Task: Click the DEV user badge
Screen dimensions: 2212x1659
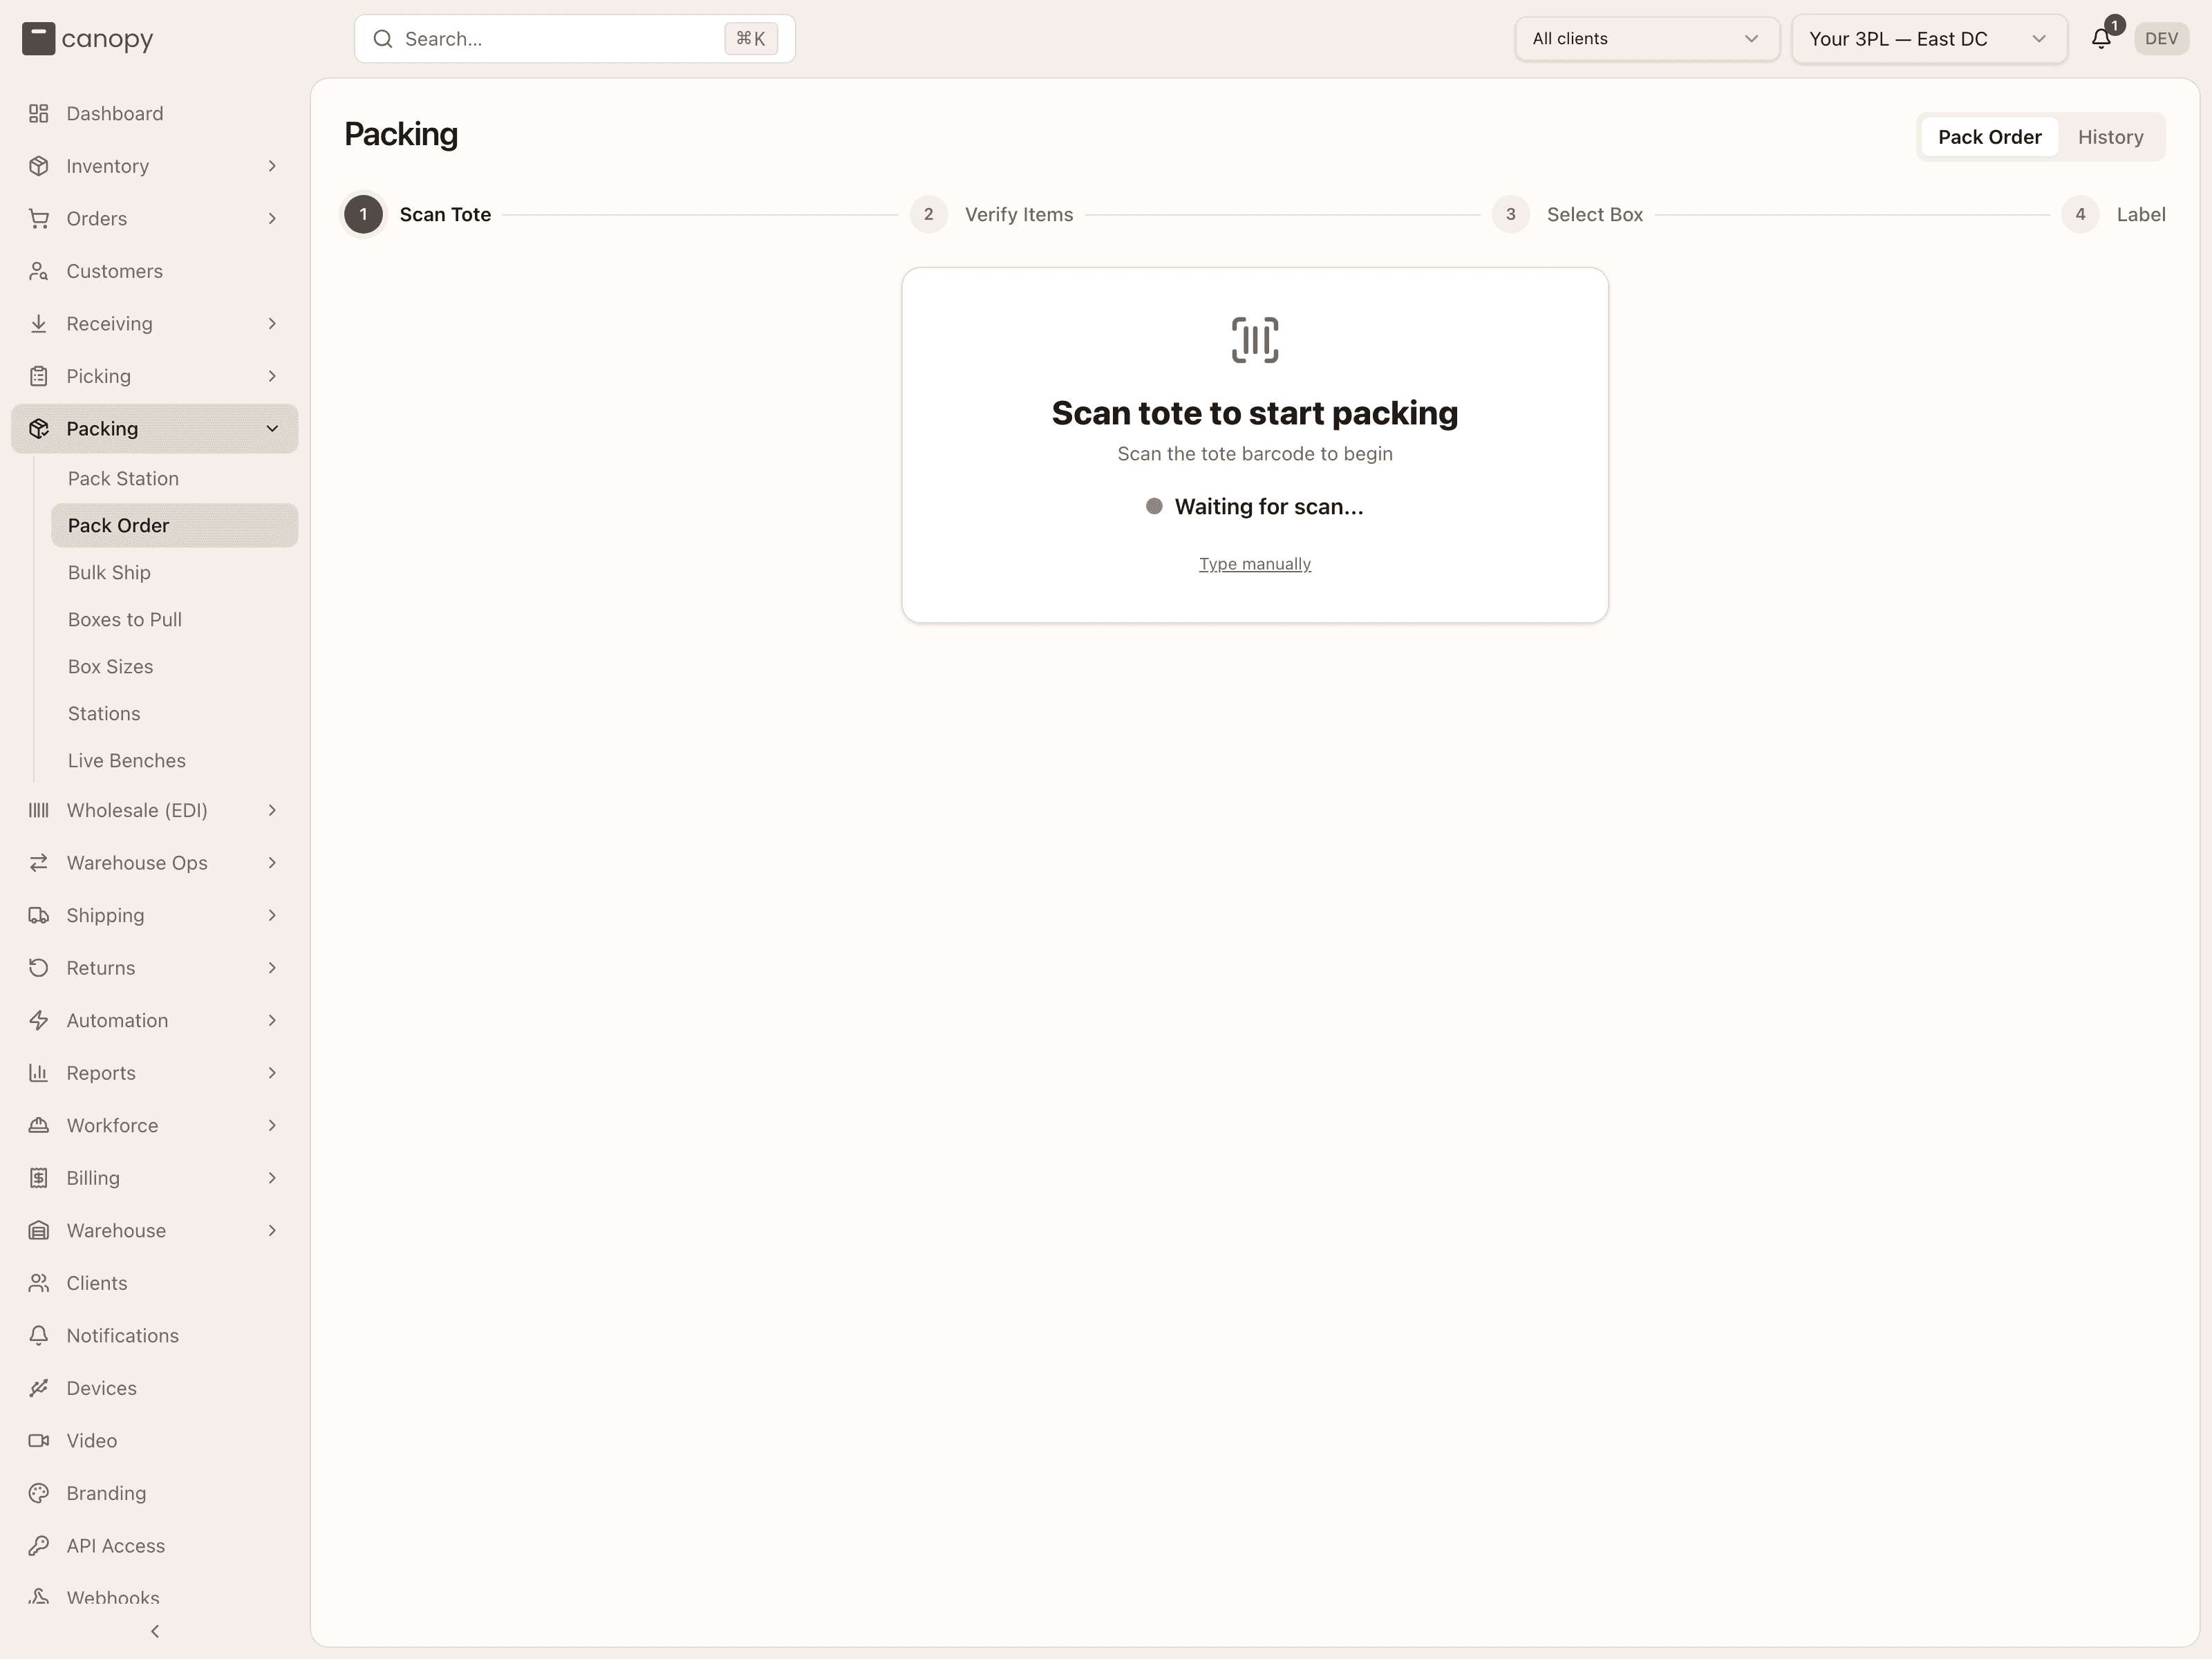Action: pyautogui.click(x=2160, y=39)
